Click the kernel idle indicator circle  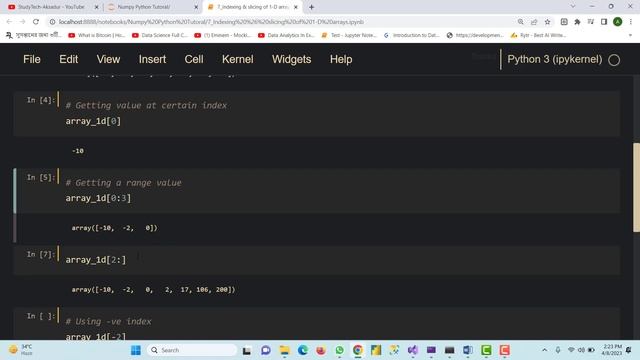(614, 60)
